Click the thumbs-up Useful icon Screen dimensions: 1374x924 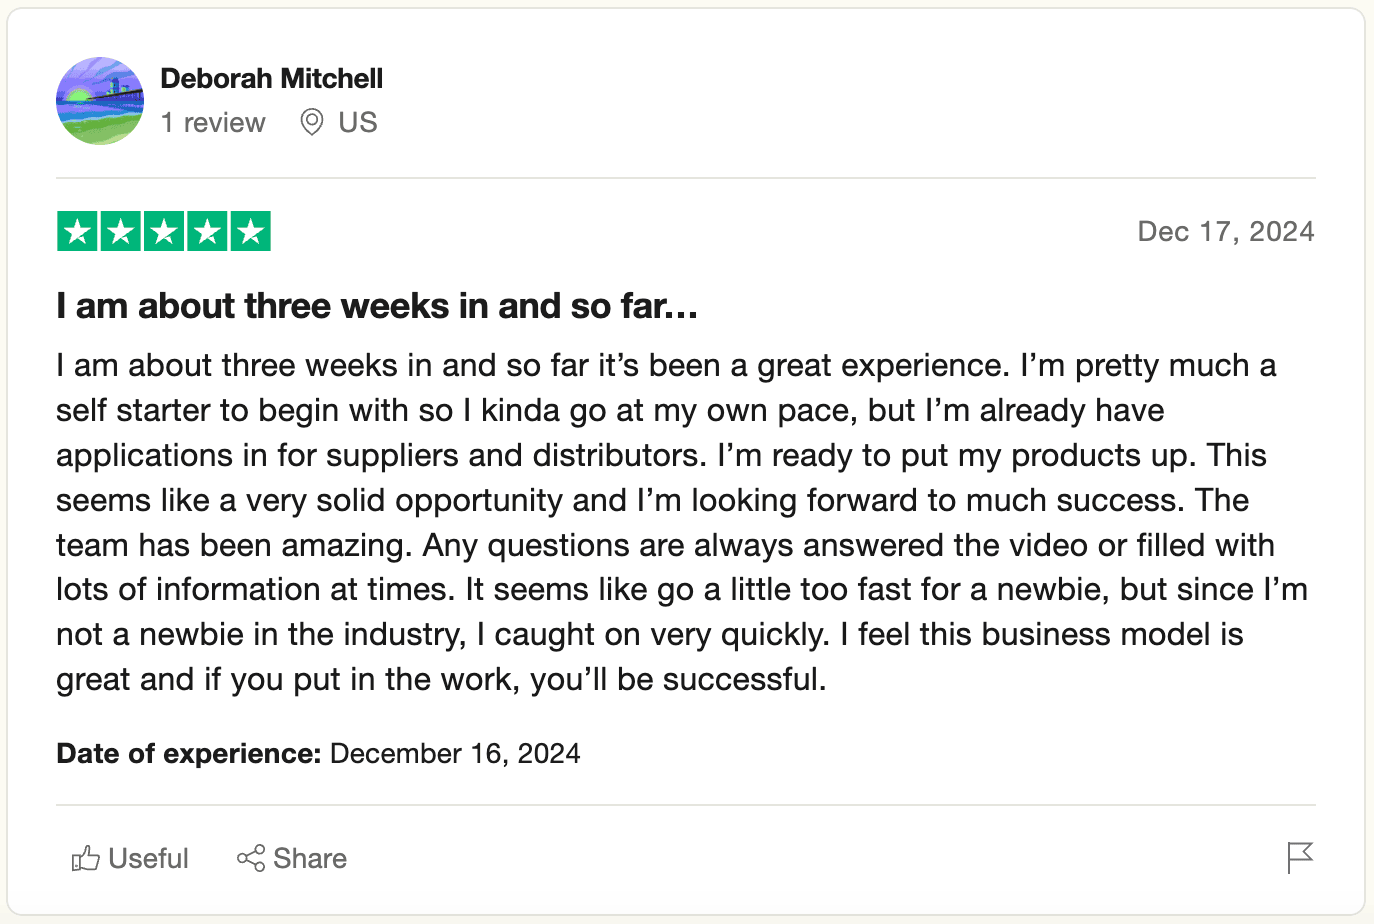[86, 858]
